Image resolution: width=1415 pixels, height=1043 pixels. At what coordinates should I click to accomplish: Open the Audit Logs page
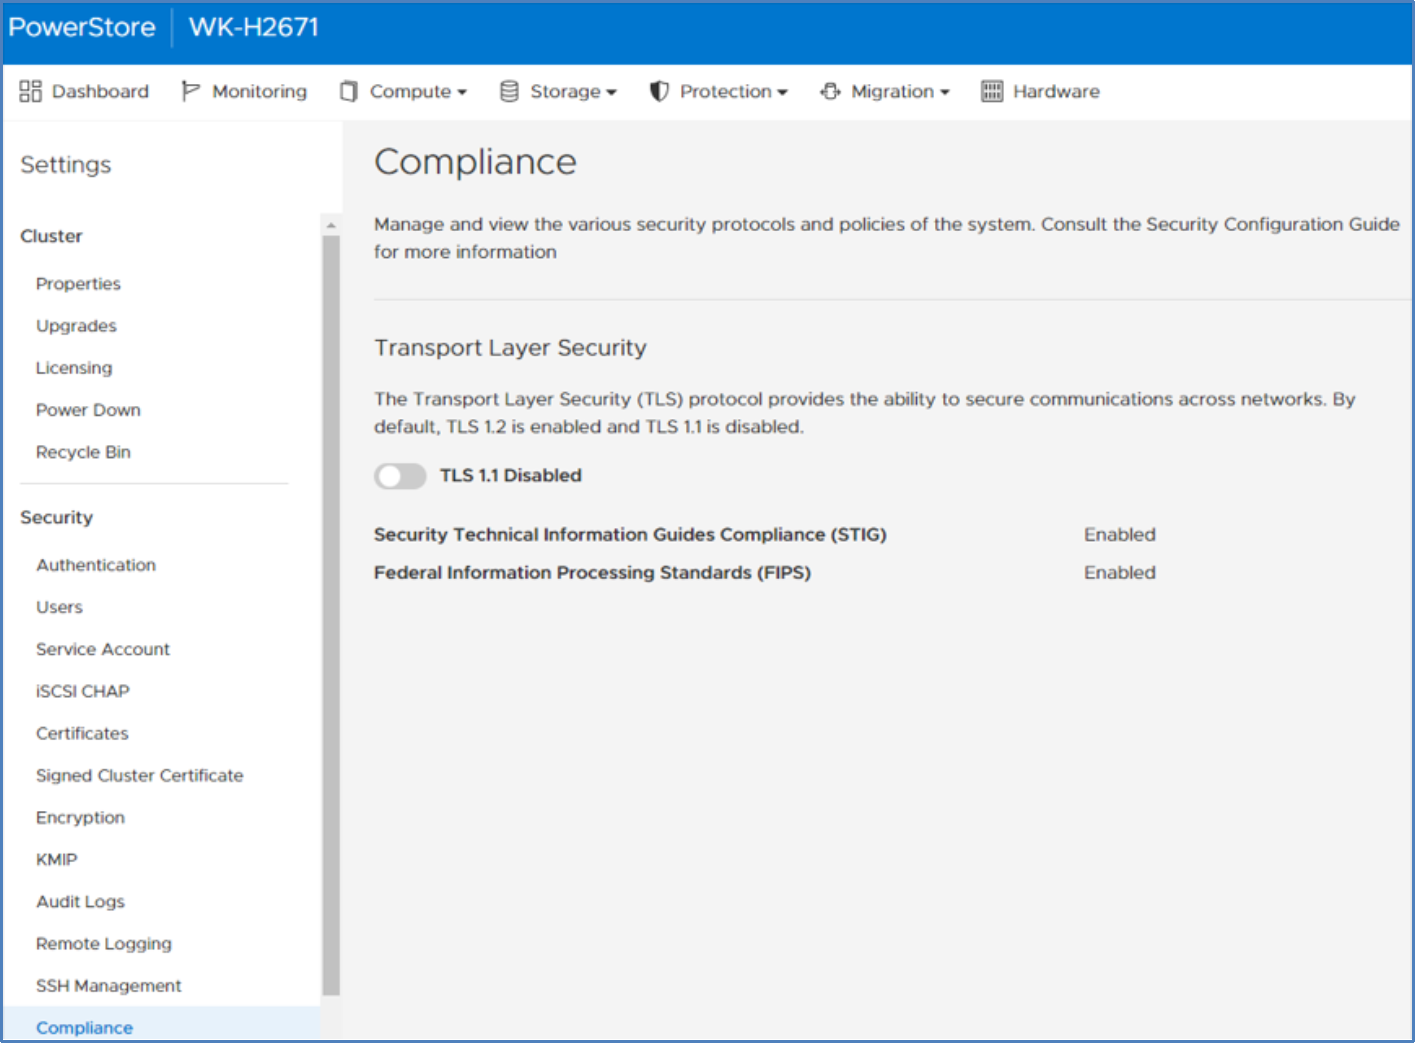click(x=80, y=901)
